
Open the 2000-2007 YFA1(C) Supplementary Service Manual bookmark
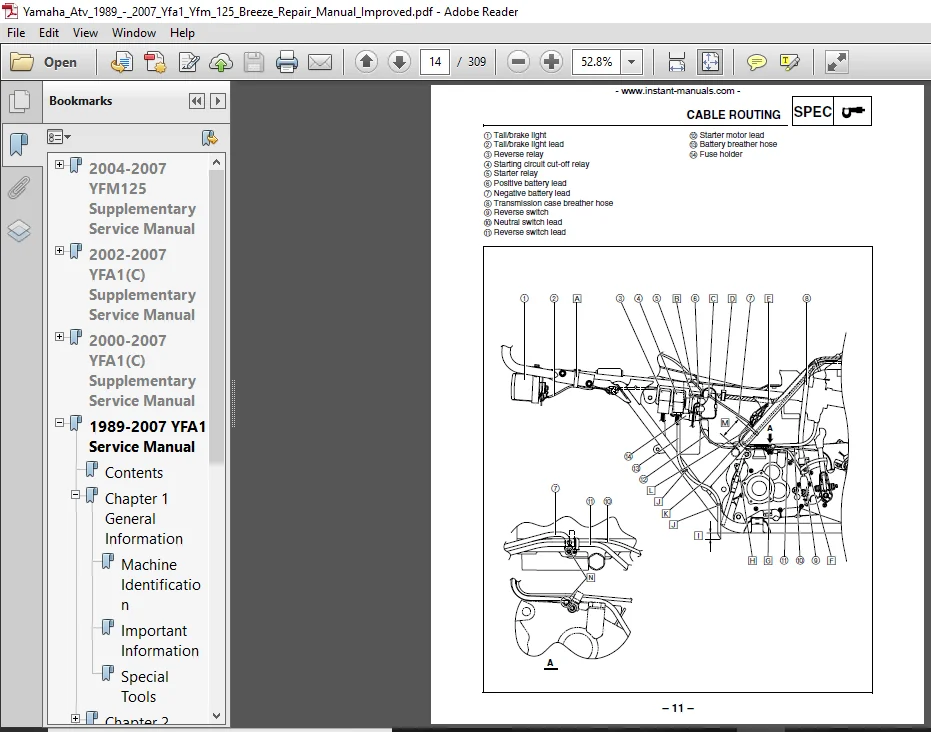click(142, 370)
